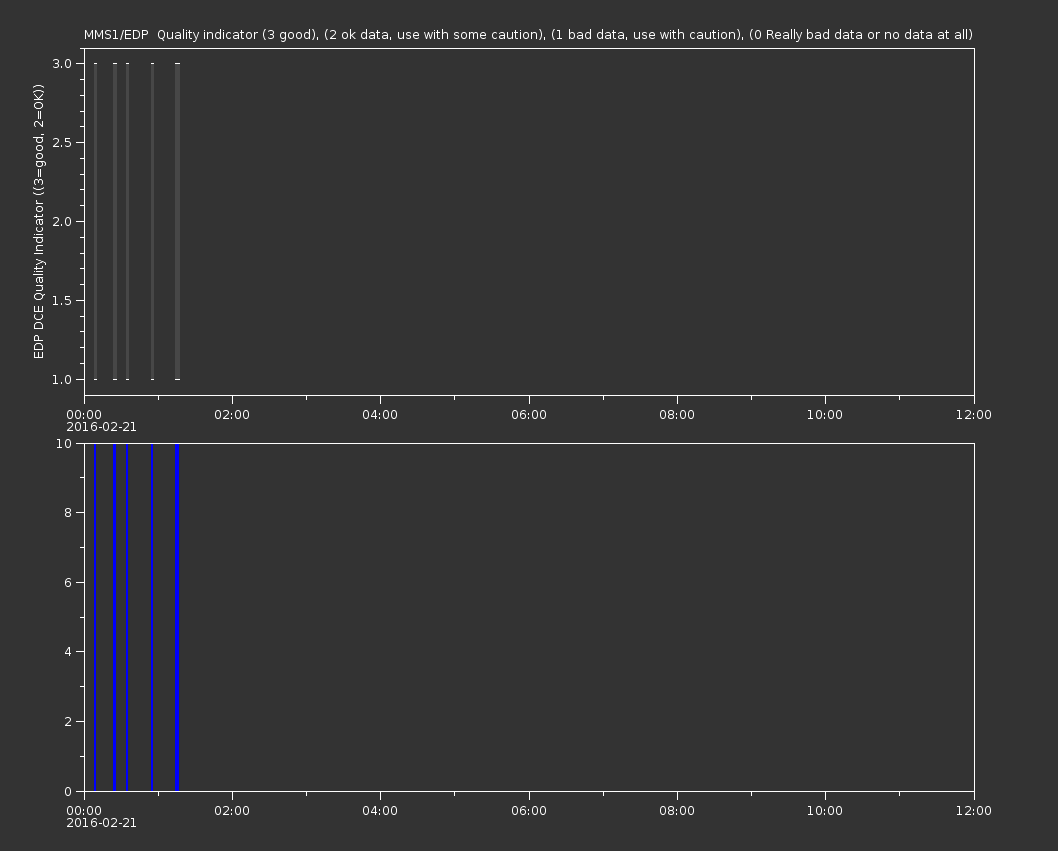Select the fourth blue bar in lower plot

pyautogui.click(x=152, y=616)
